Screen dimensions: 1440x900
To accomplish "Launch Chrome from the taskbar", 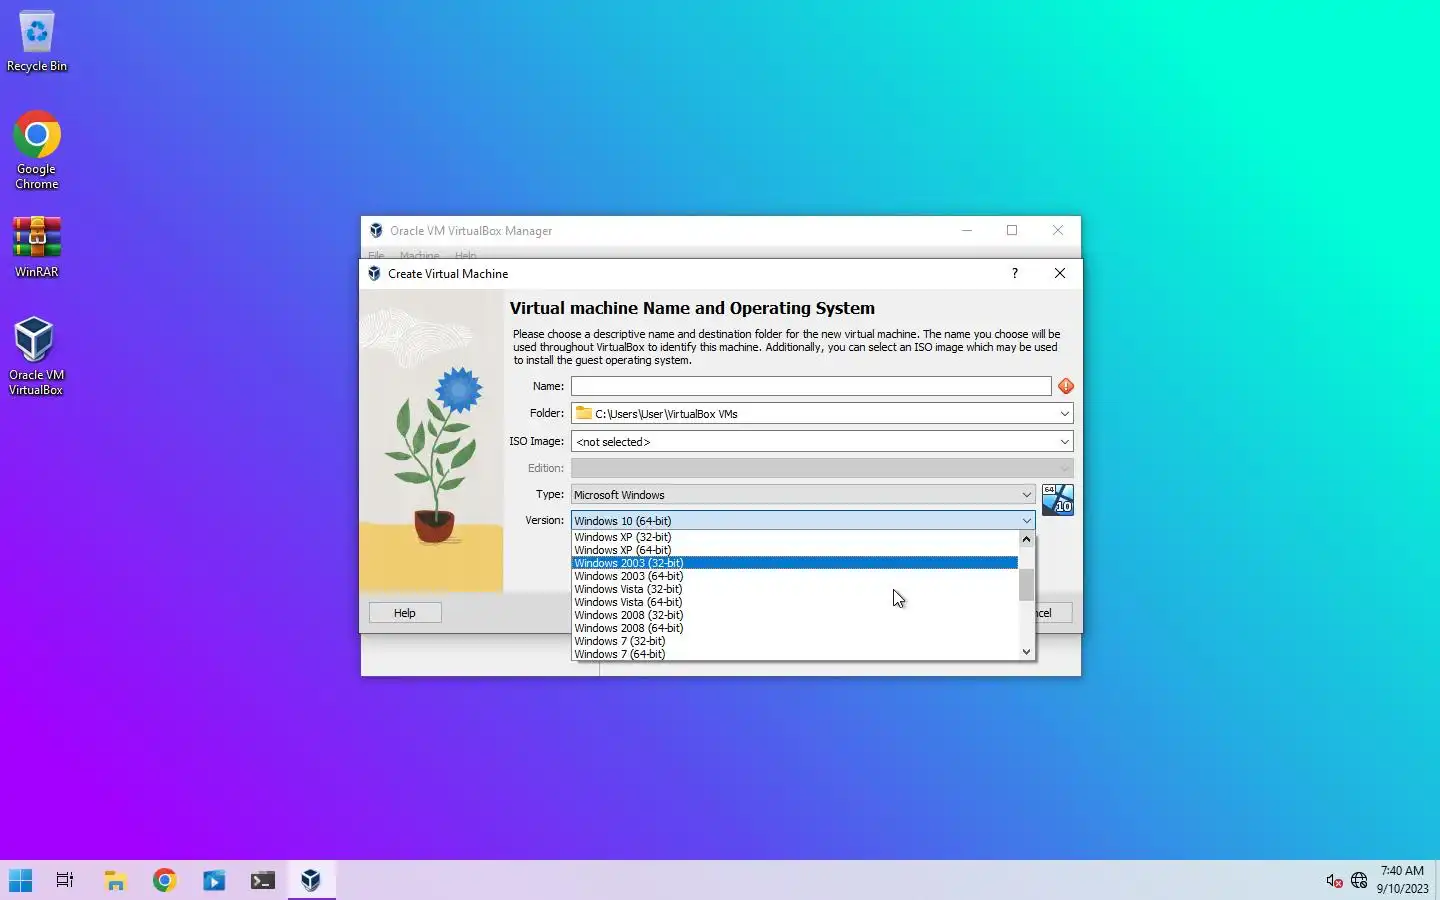I will tap(165, 880).
